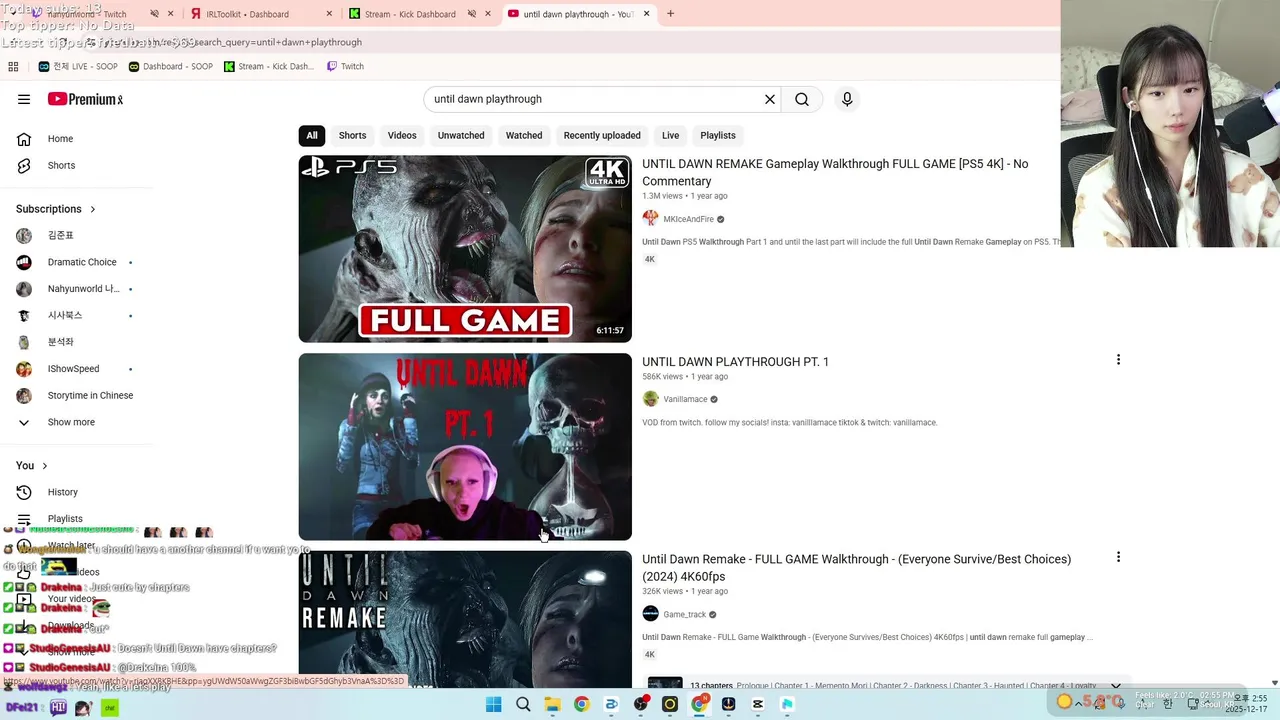Screen dimensions: 1280x720
Task: Click the page vertical scrollbar down arrow
Action: click(x=1273, y=683)
